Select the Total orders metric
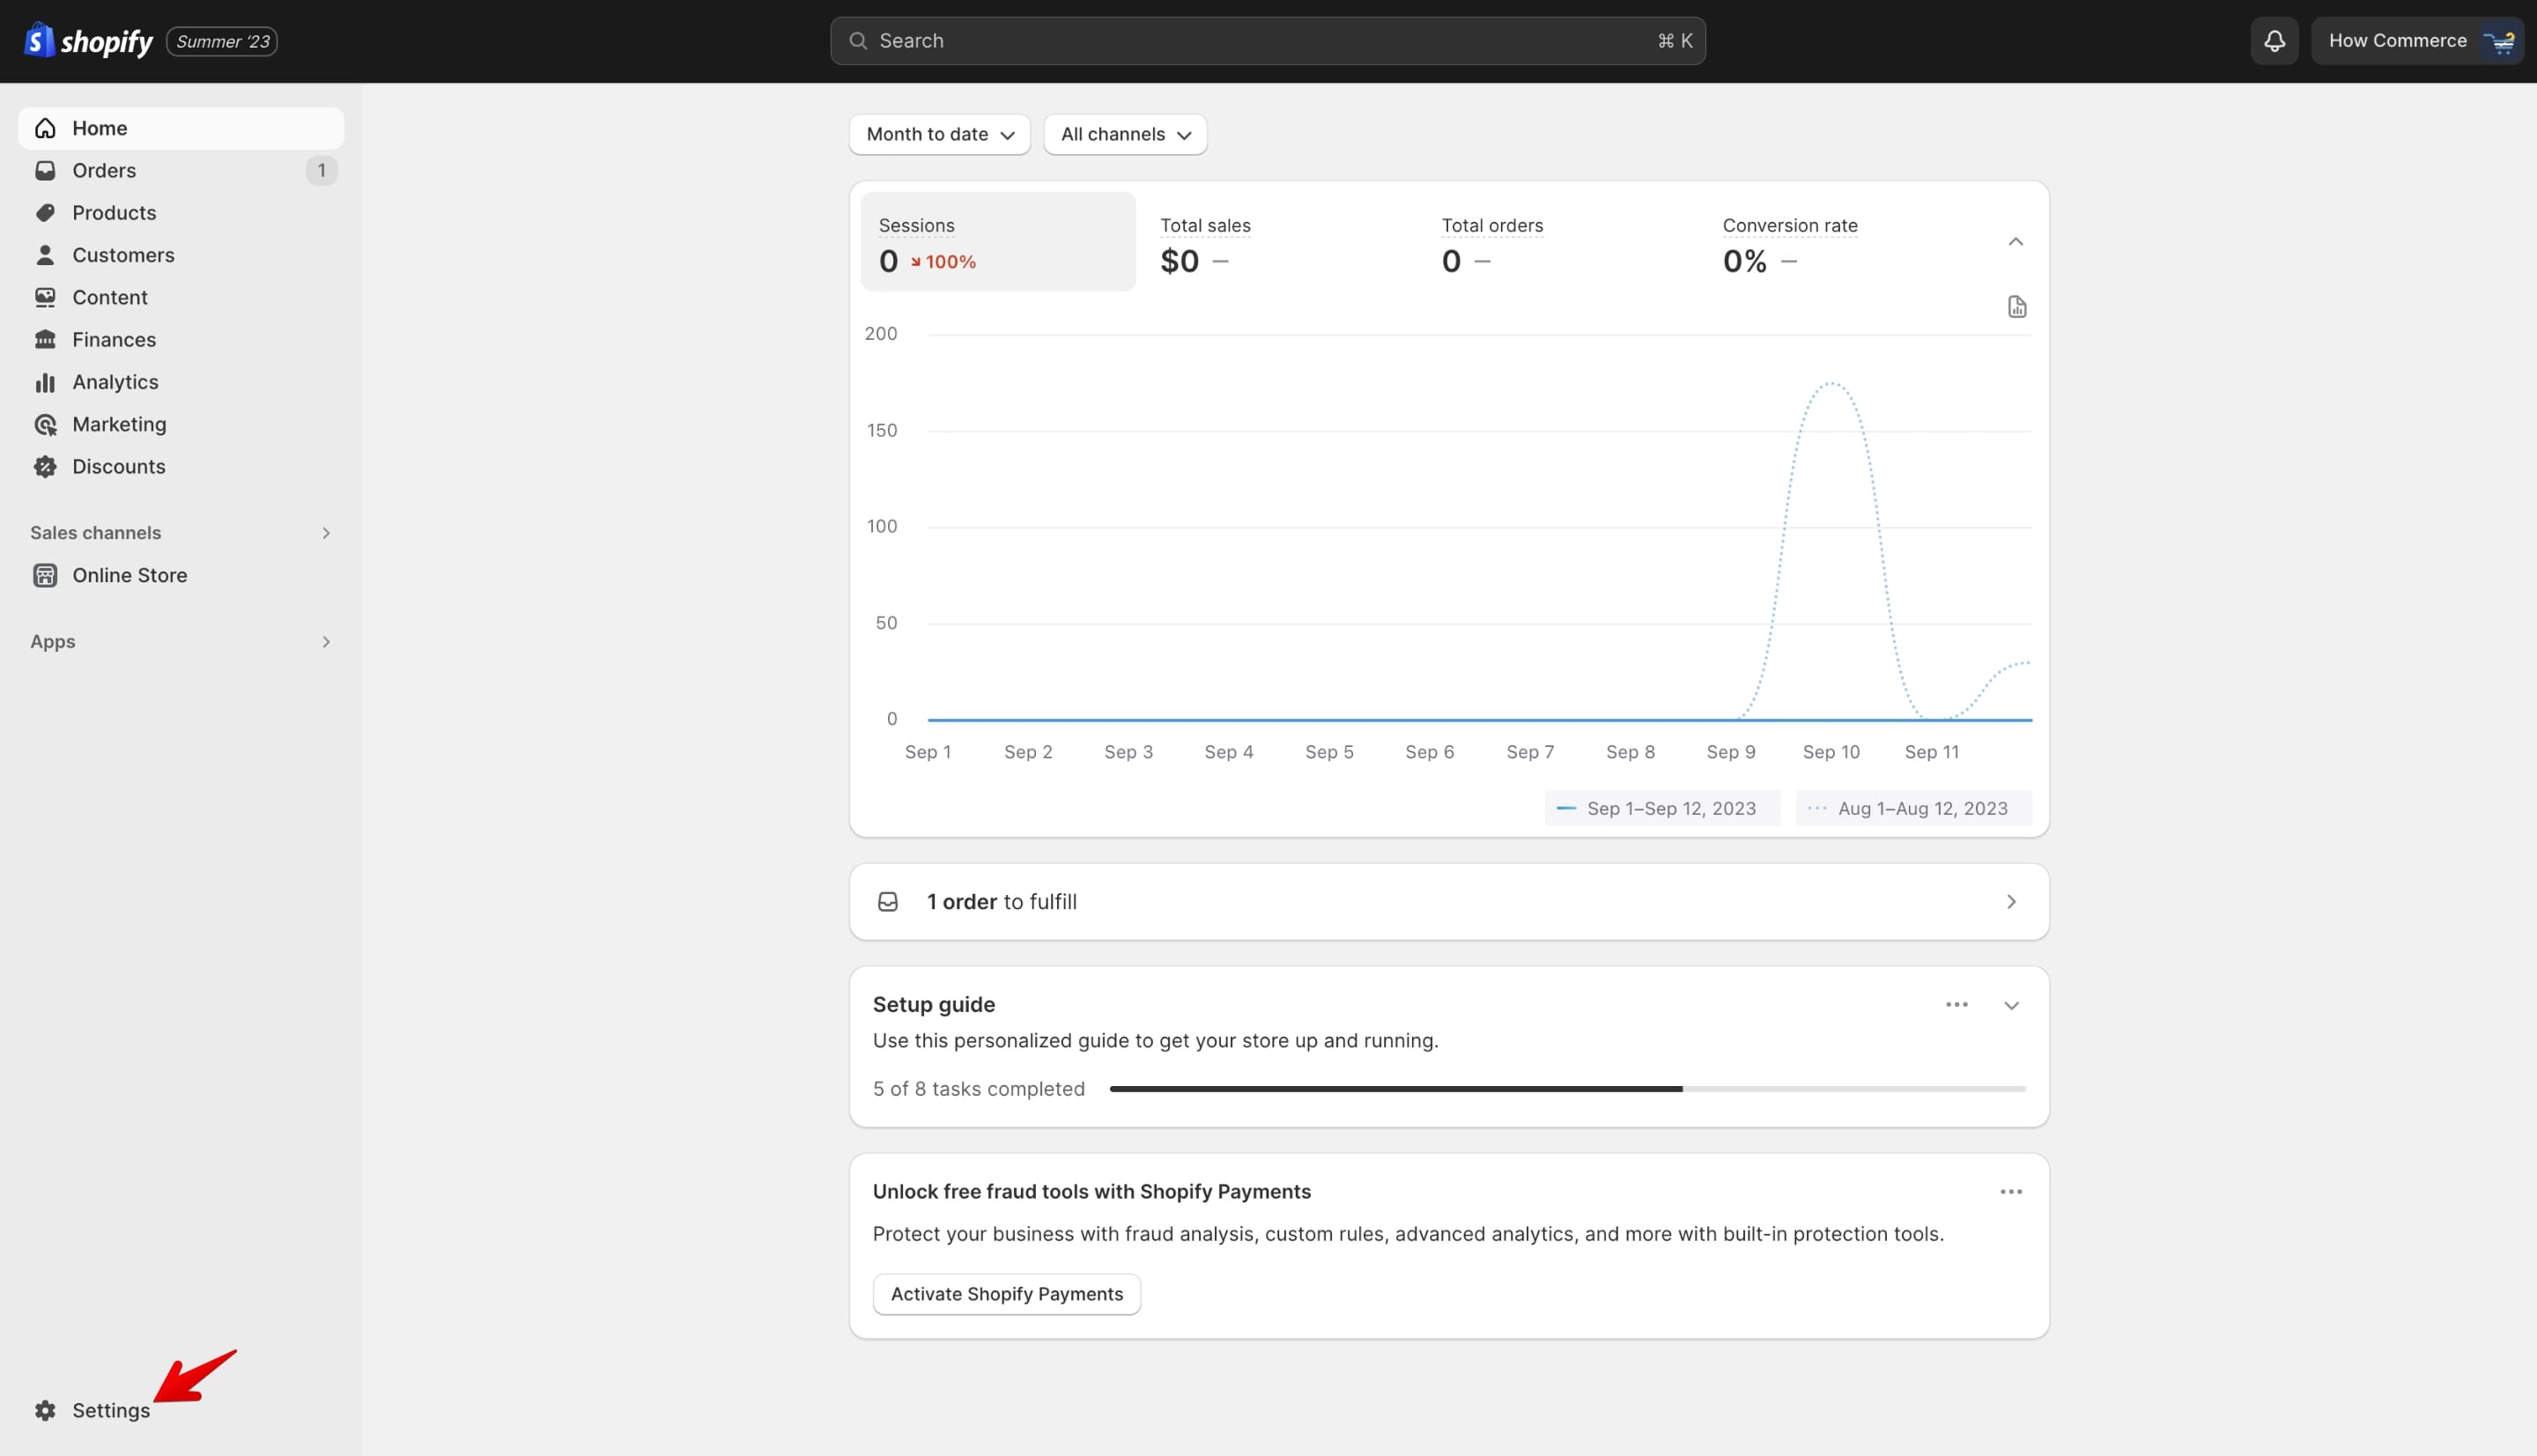 1560,242
